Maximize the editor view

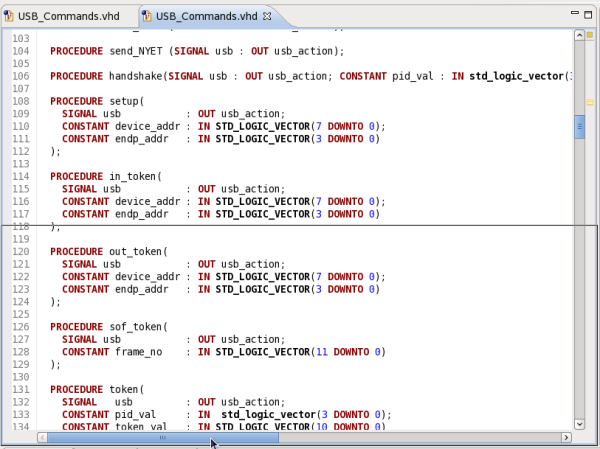[x=588, y=15]
